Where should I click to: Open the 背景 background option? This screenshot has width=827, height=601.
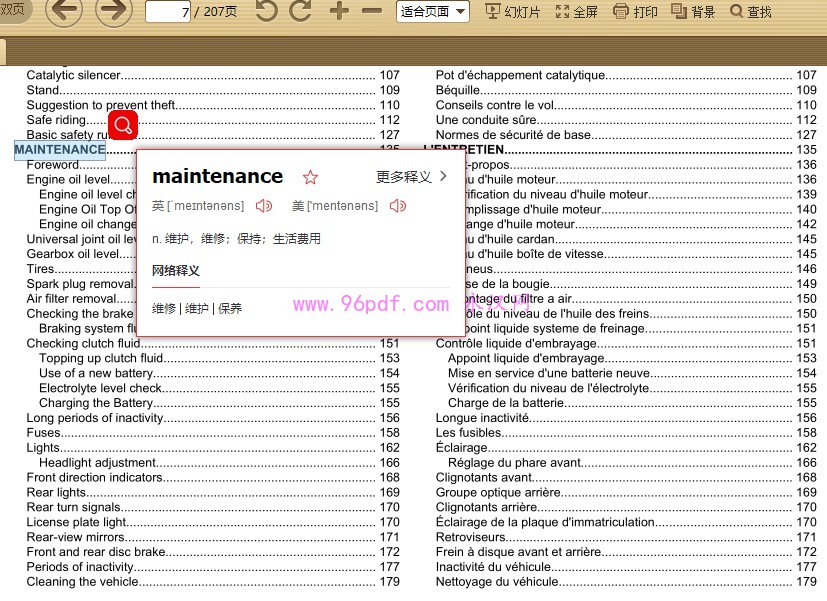pyautogui.click(x=693, y=12)
